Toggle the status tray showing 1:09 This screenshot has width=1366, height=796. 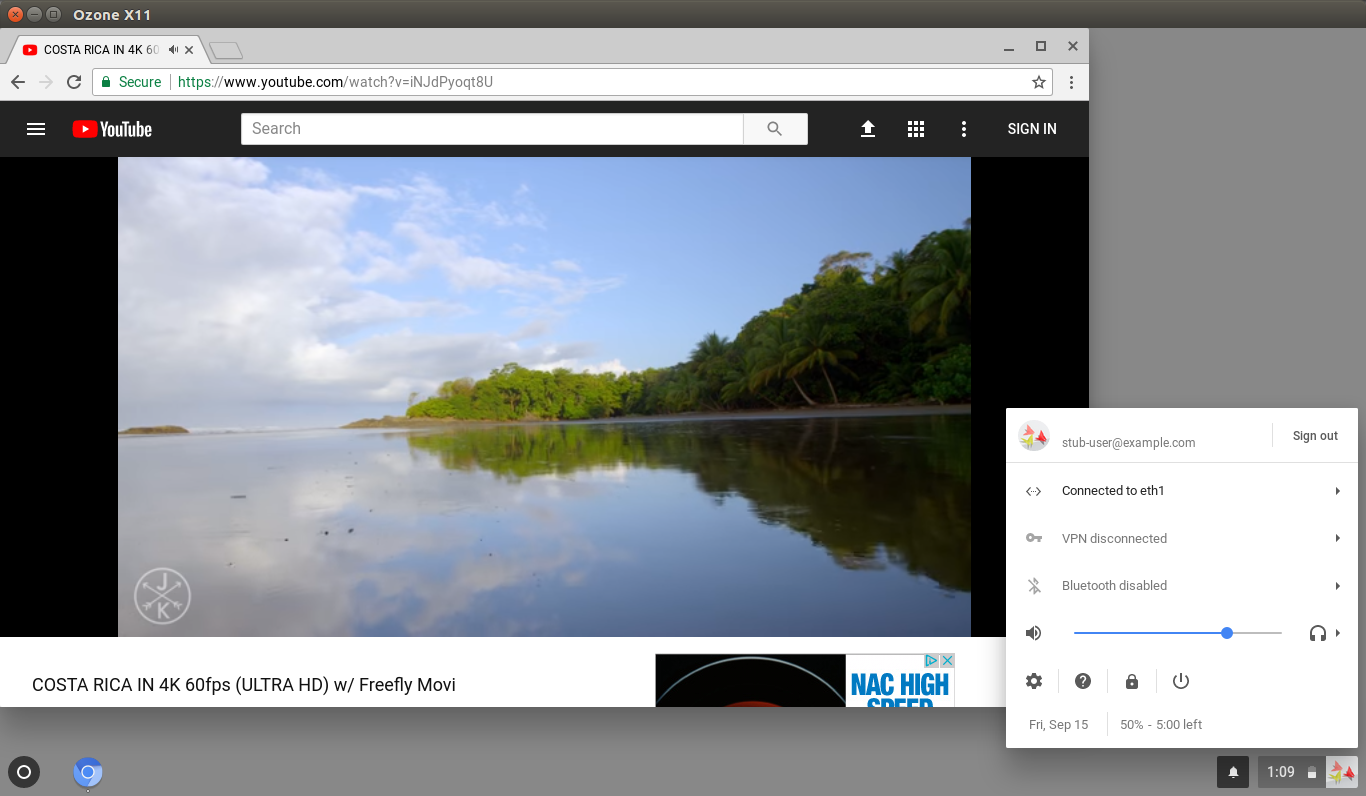(x=1307, y=772)
